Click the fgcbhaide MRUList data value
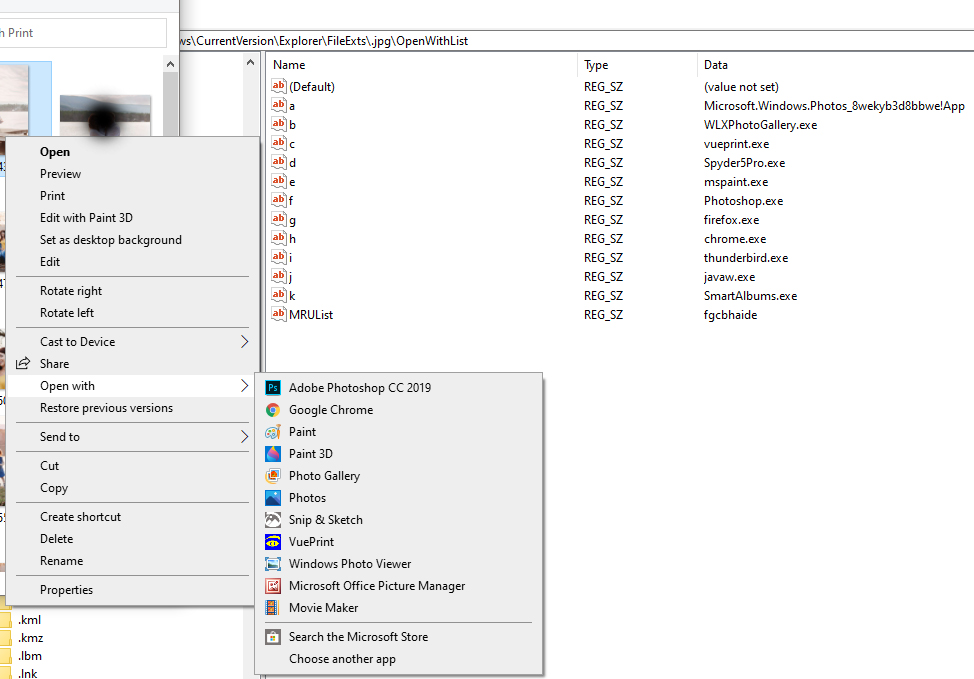974x679 pixels. (730, 315)
